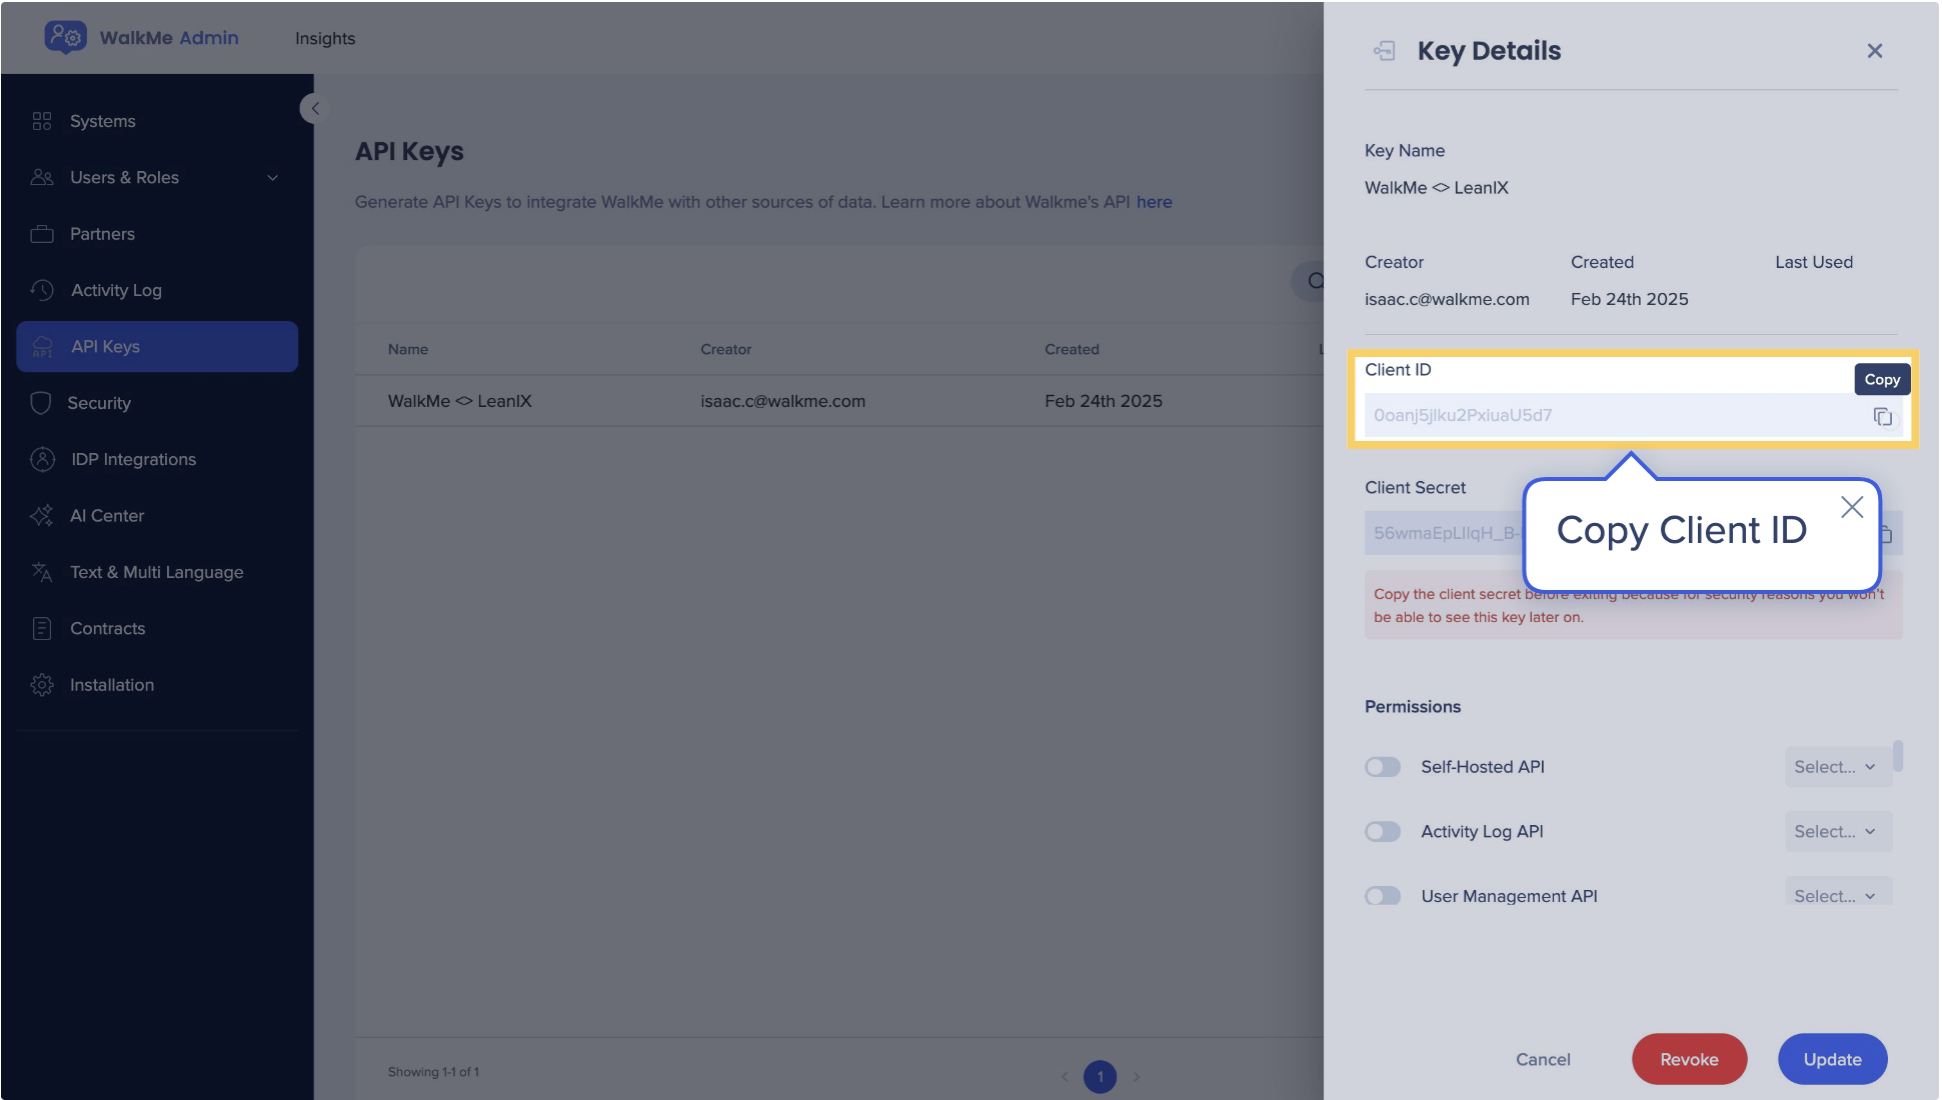Click the Installation gear icon
The width and height of the screenshot is (1942, 1100).
pos(42,685)
